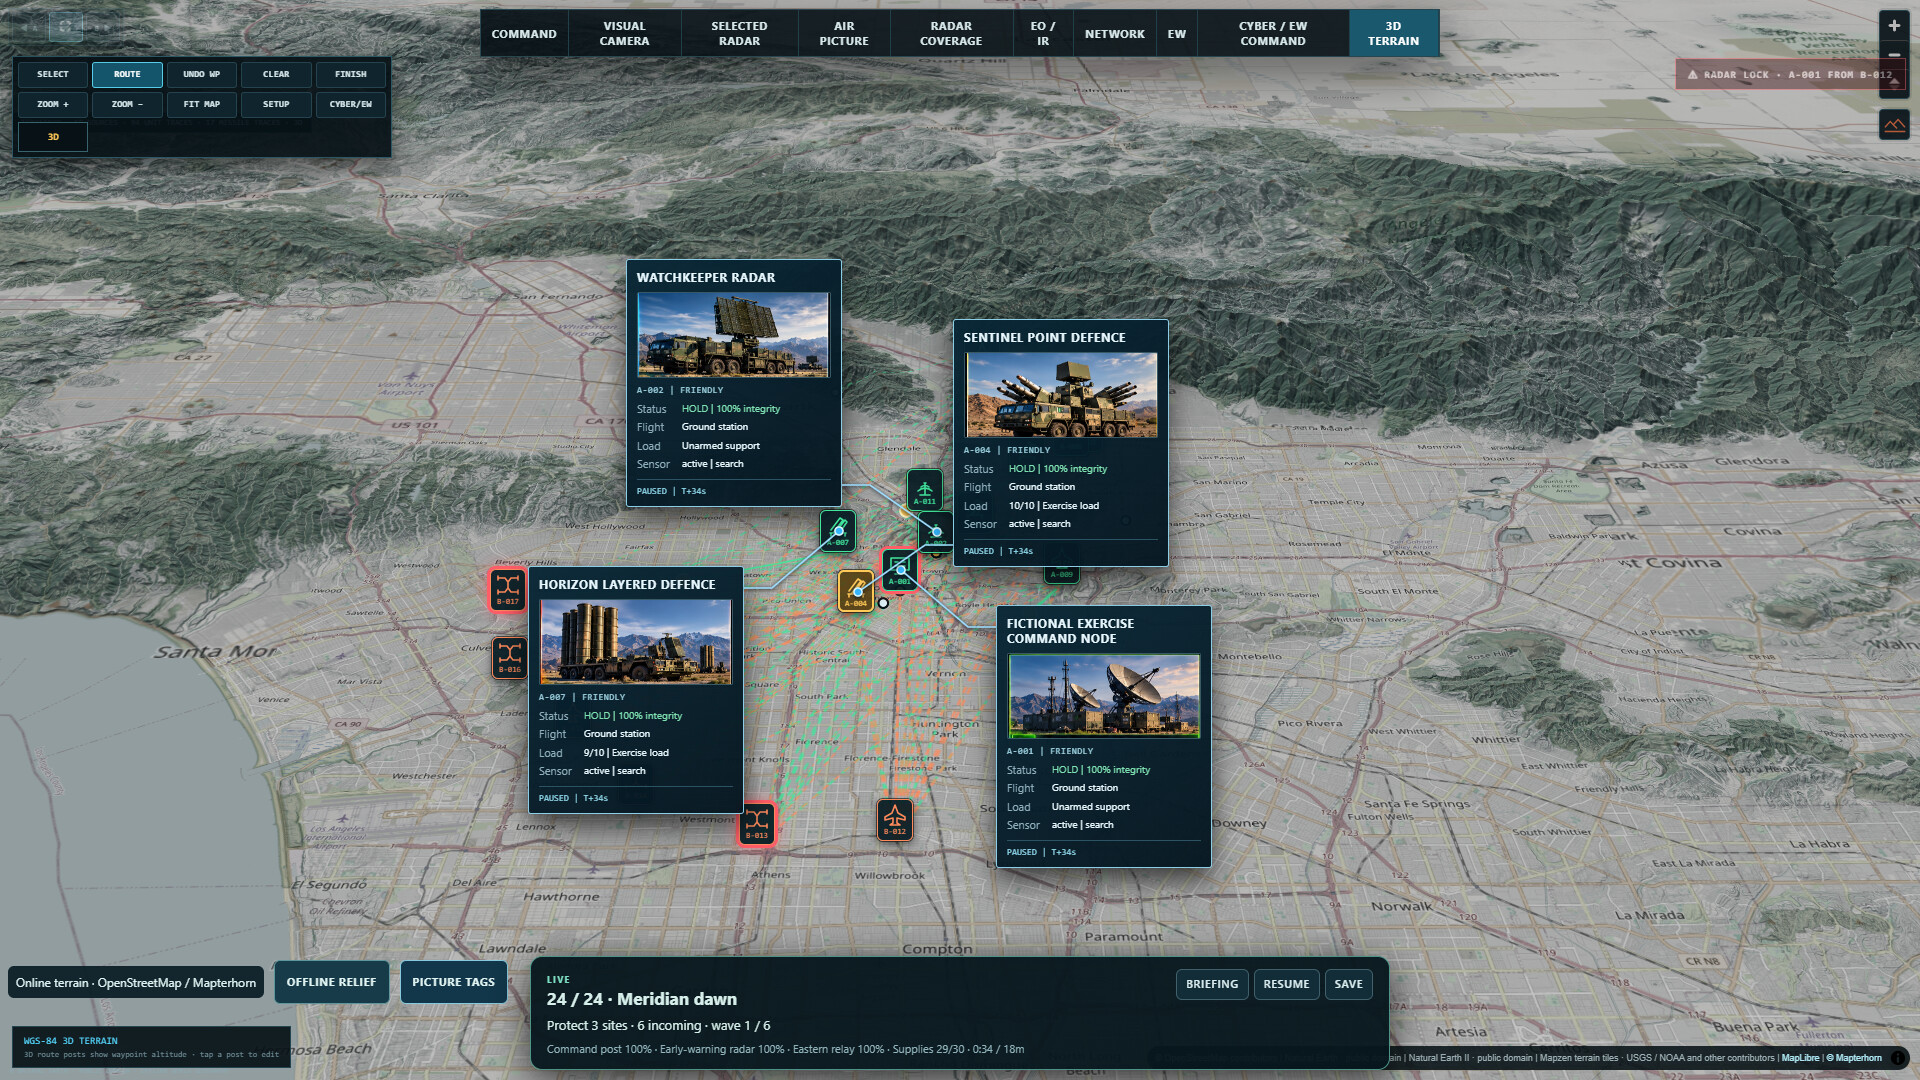Click the Online terrain source label
1920x1080 pixels.
tap(136, 983)
